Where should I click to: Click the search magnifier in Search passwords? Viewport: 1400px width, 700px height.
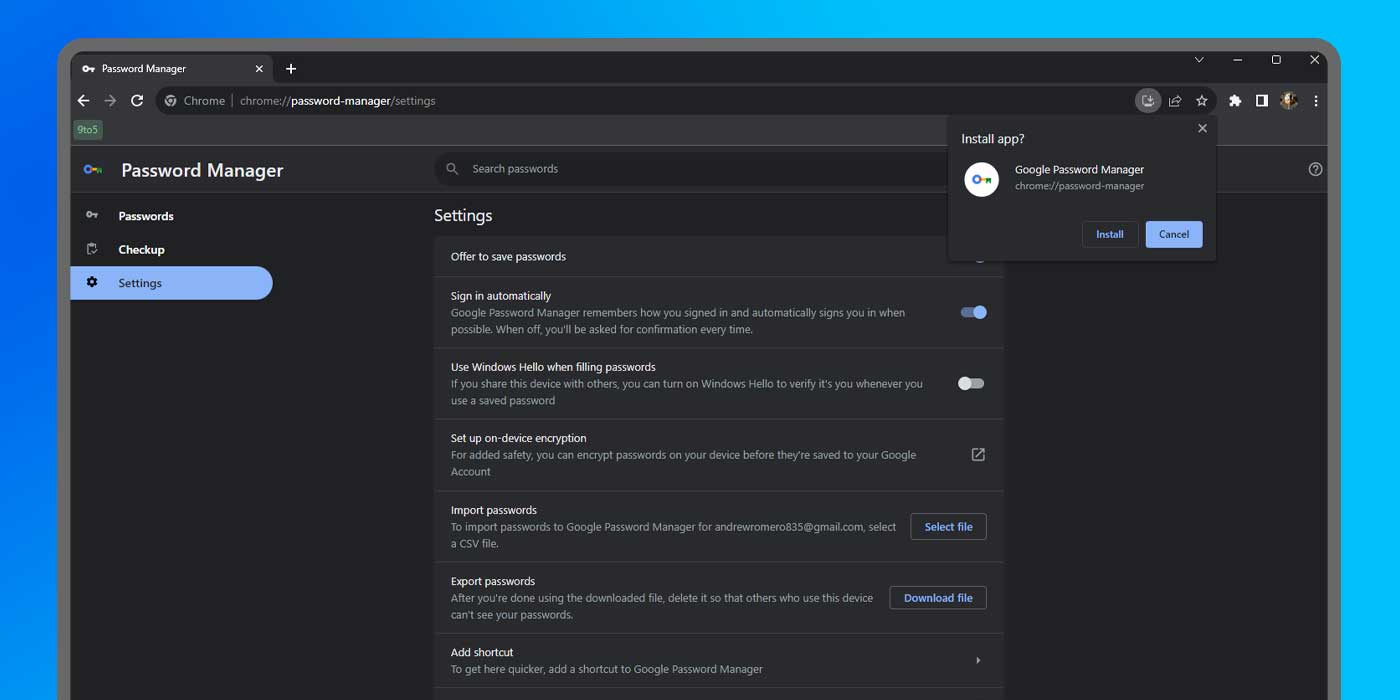pos(452,168)
